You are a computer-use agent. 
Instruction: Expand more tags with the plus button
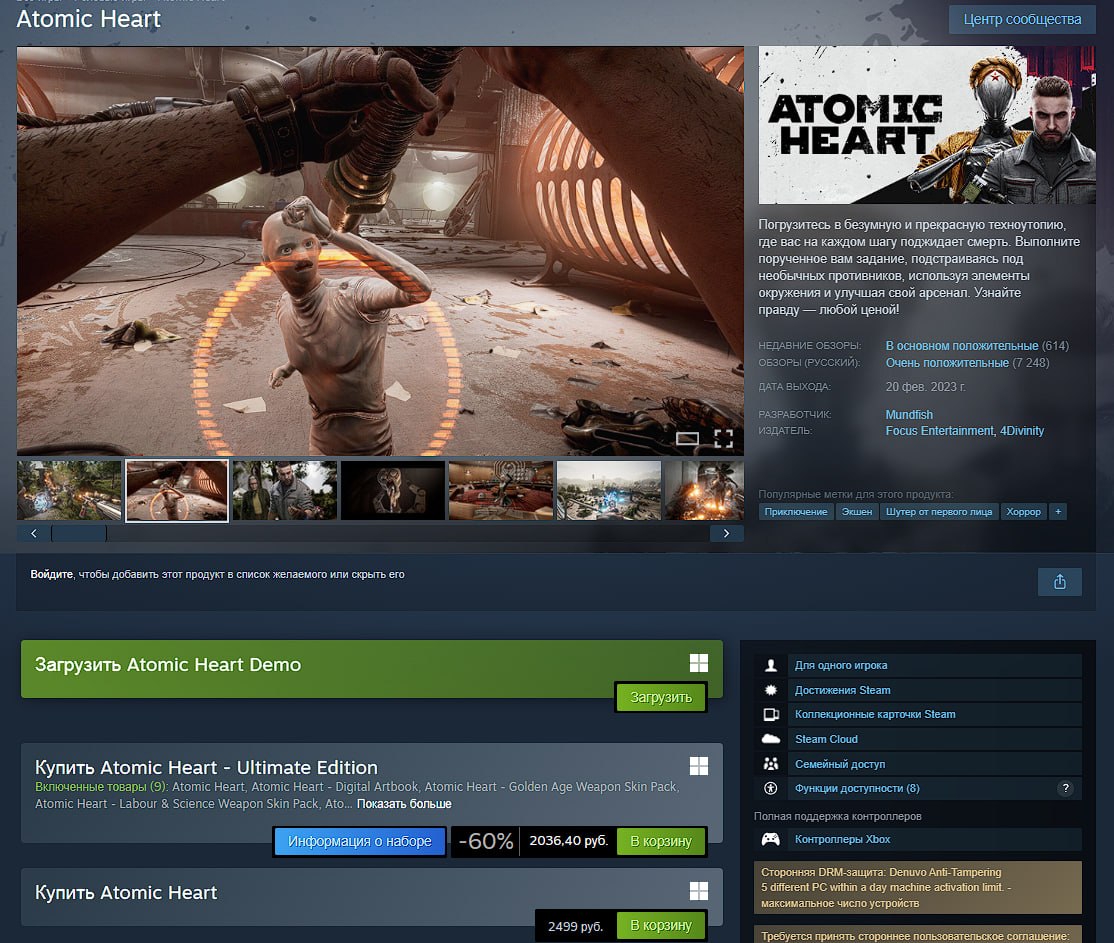tap(1058, 512)
